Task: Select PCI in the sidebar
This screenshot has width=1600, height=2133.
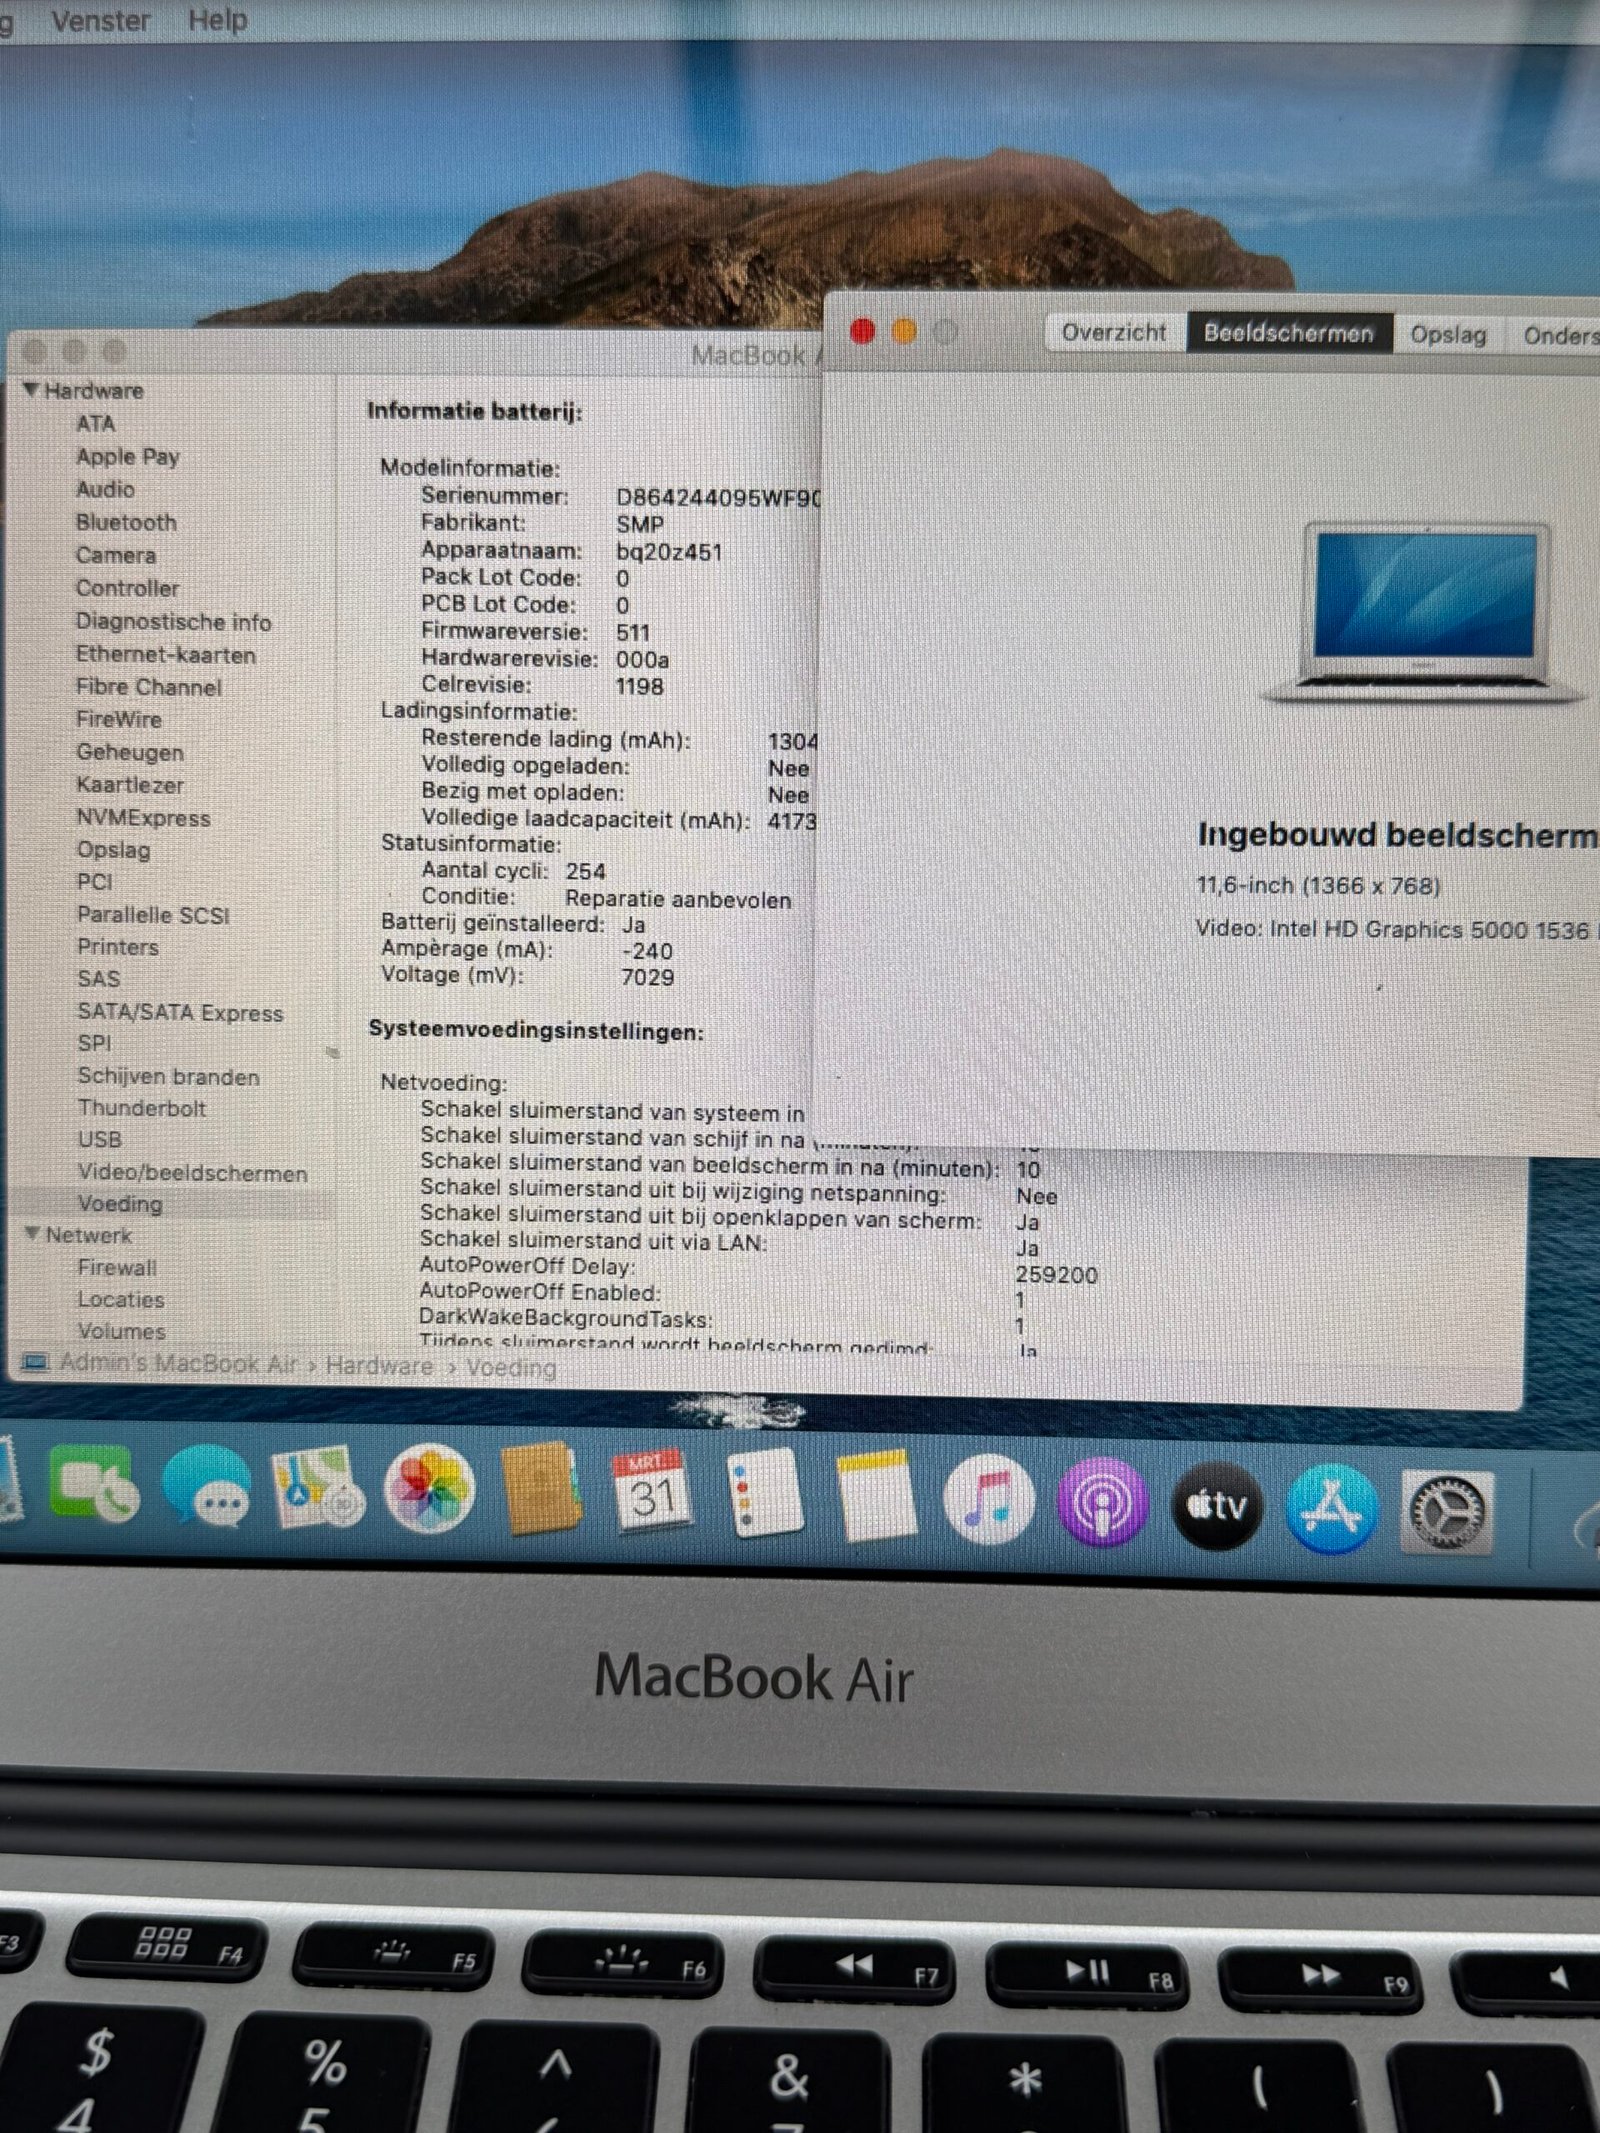Action: (x=95, y=882)
